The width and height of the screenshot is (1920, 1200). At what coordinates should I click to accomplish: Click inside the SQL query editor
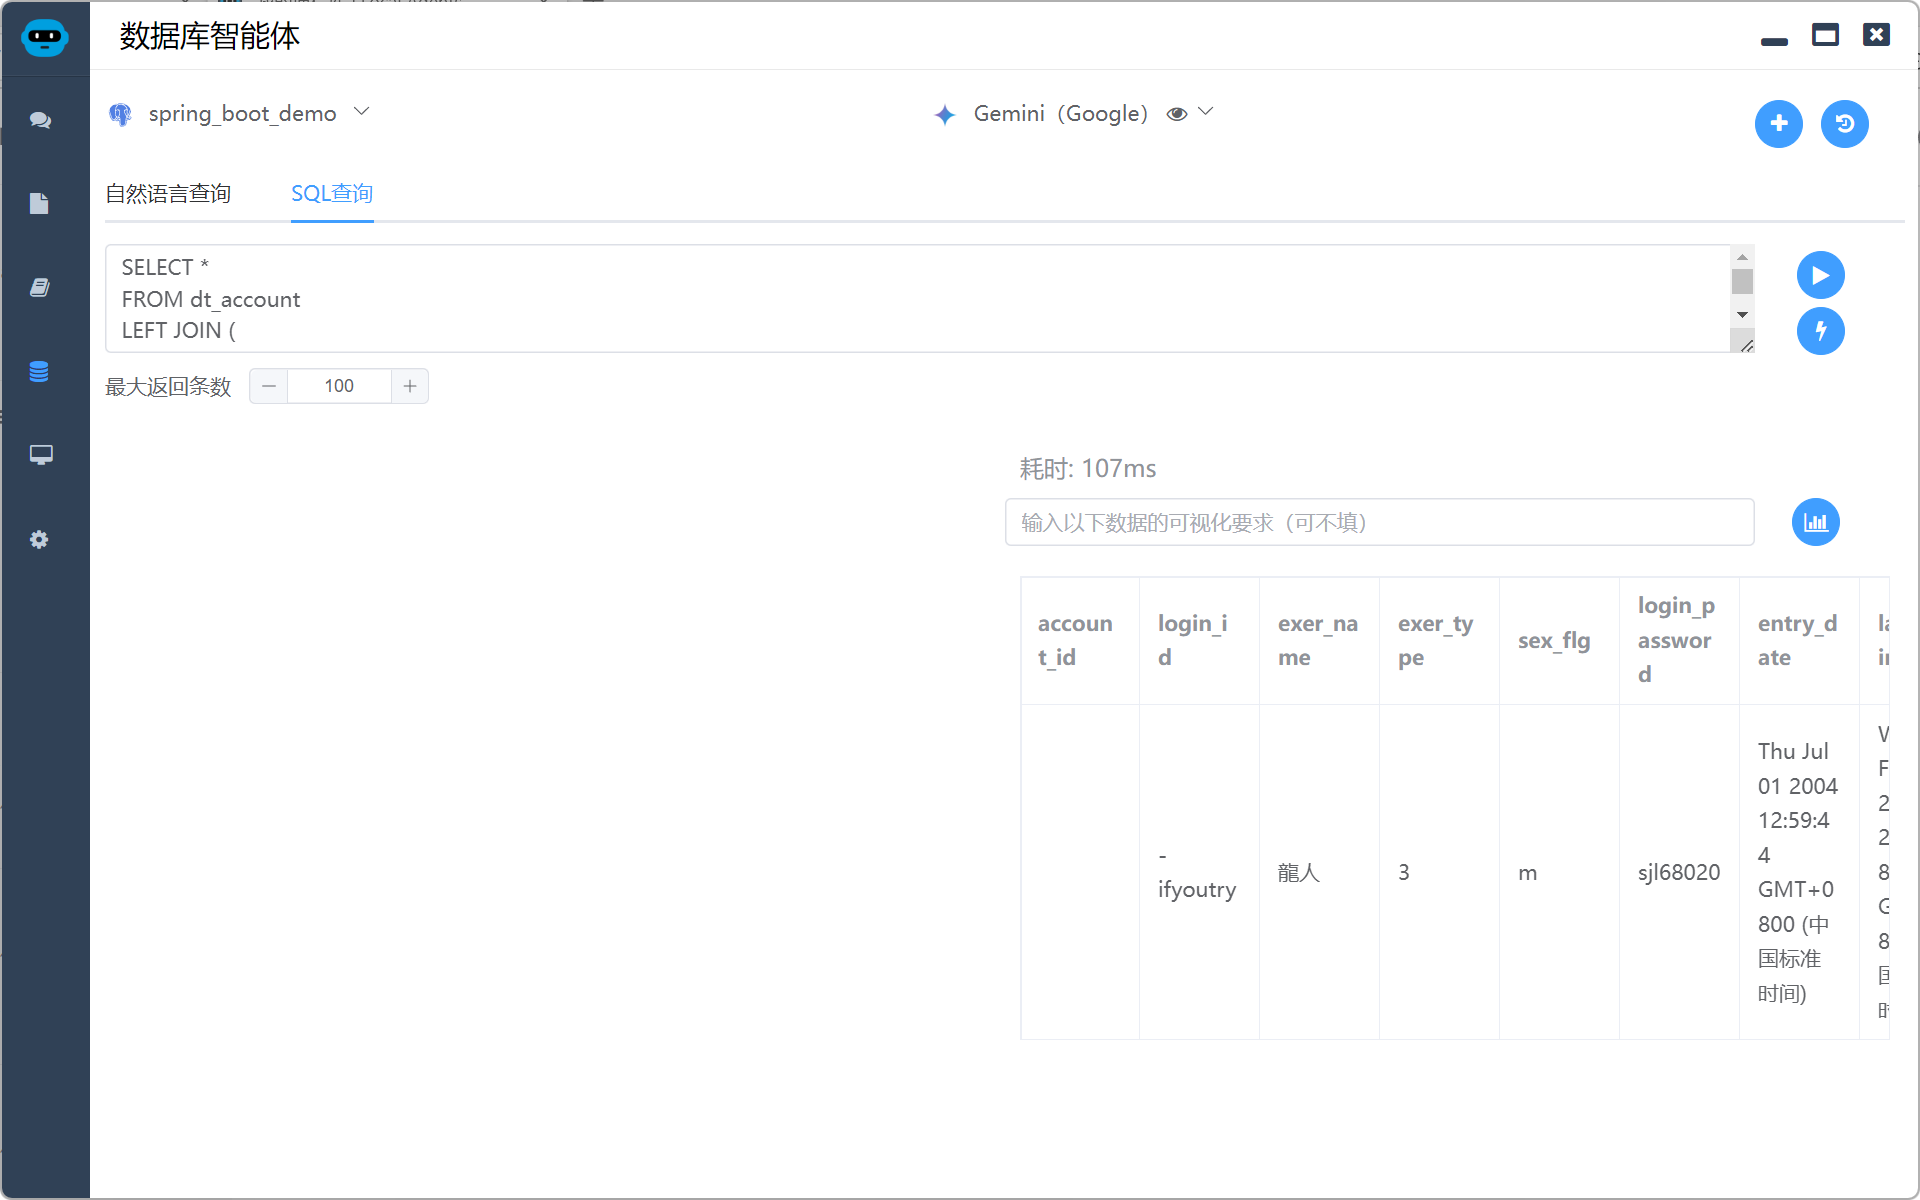[x=918, y=298]
